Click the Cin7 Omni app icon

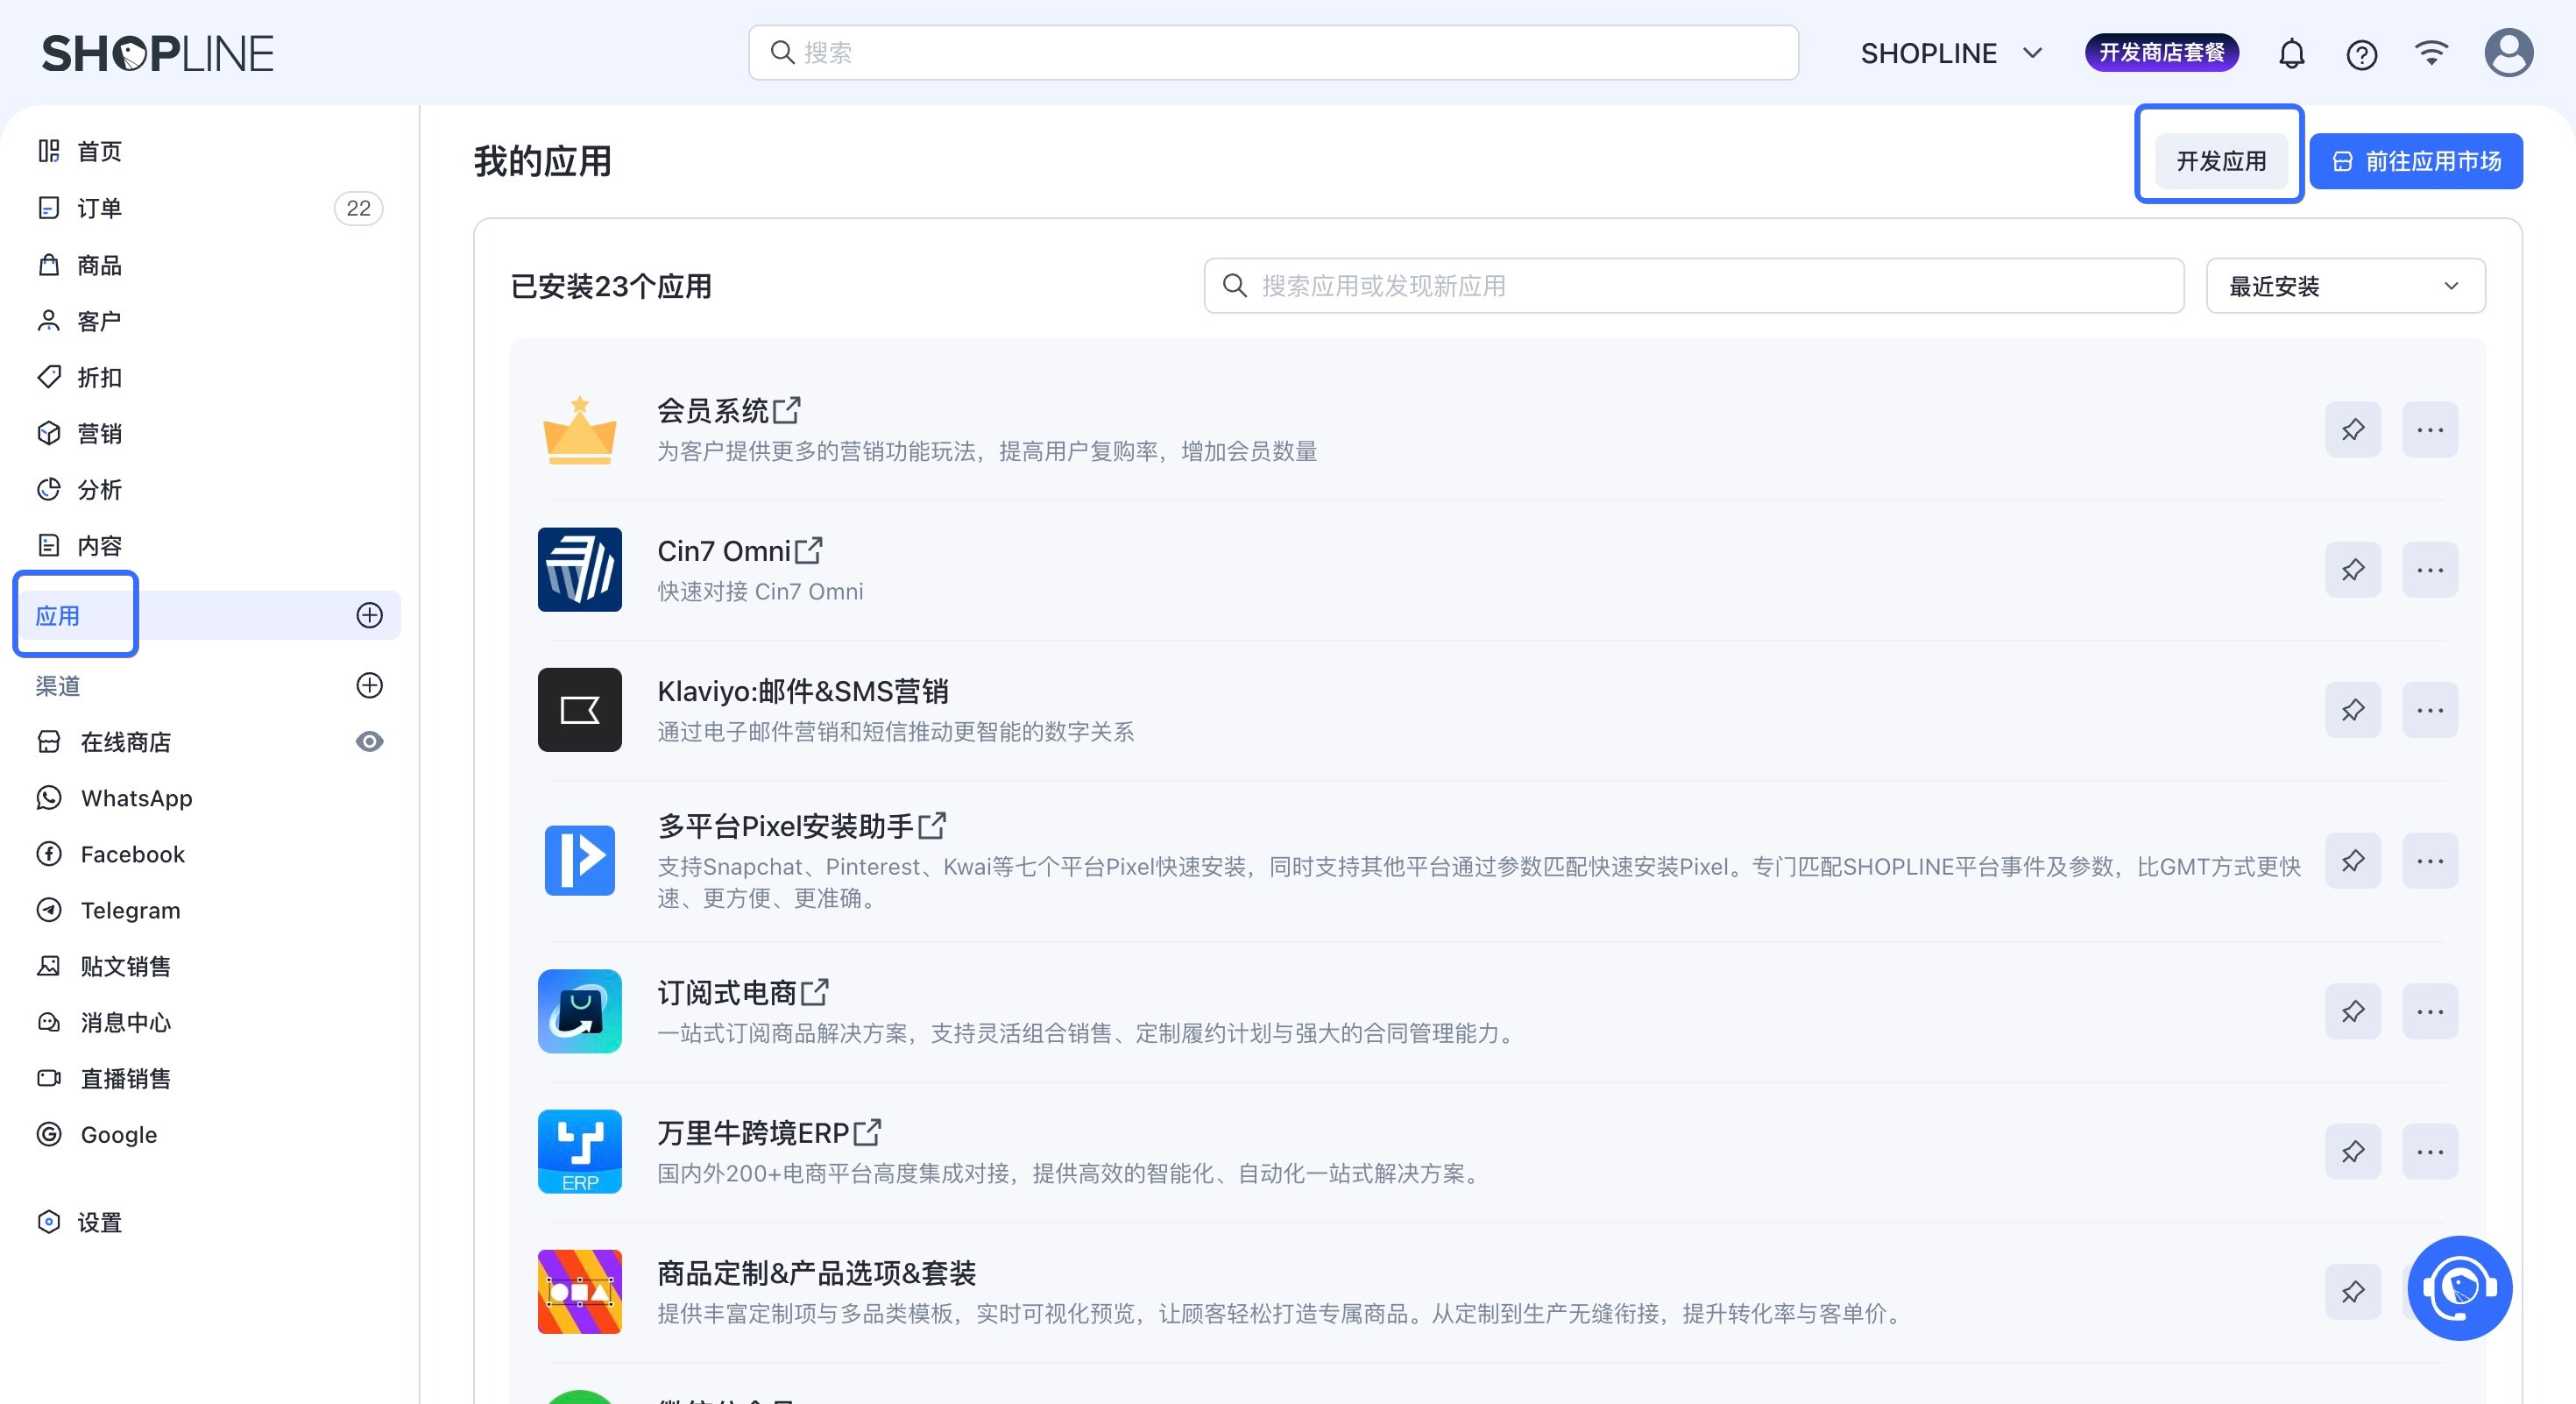[580, 570]
